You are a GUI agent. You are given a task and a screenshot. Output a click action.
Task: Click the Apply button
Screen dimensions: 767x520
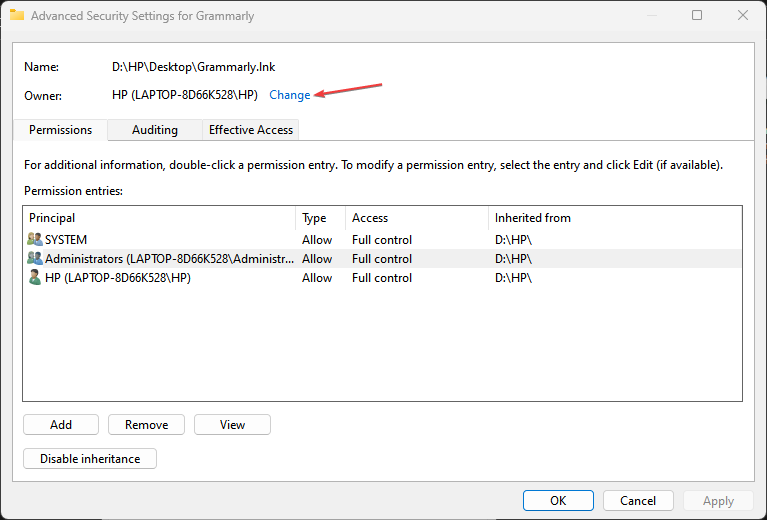pos(718,500)
